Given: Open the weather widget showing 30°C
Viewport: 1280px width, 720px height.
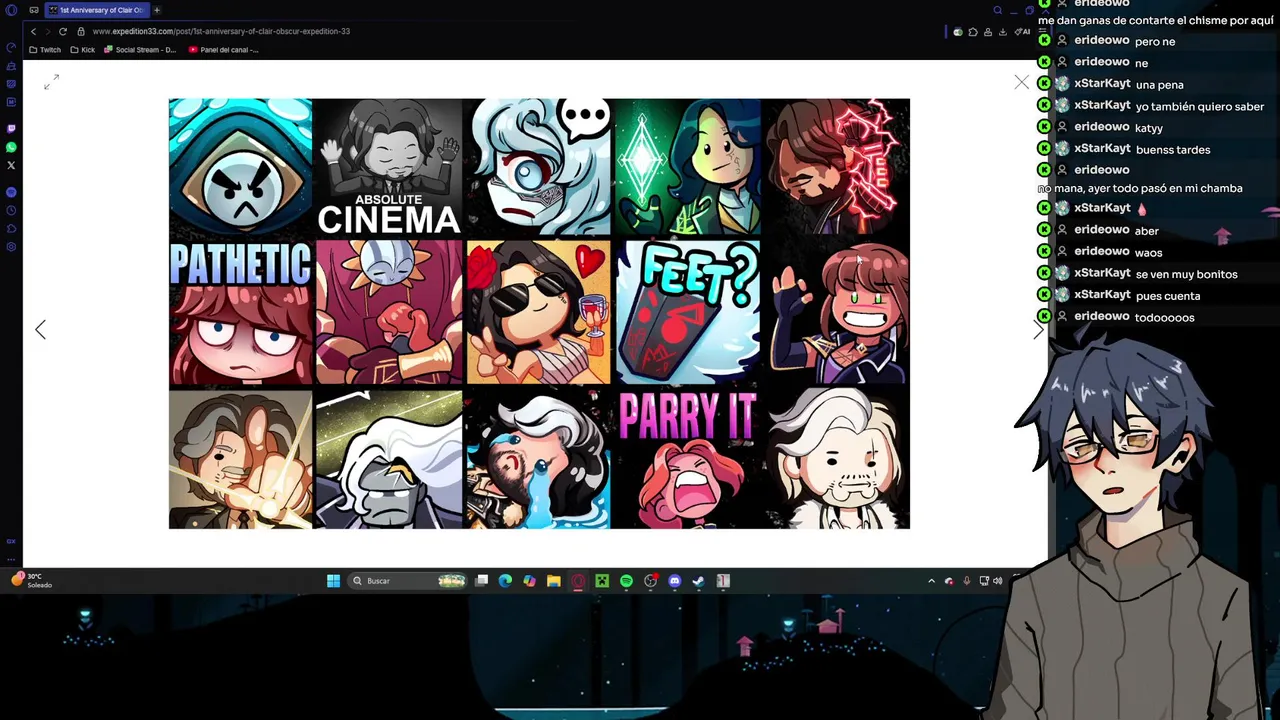Looking at the screenshot, I should point(33,580).
